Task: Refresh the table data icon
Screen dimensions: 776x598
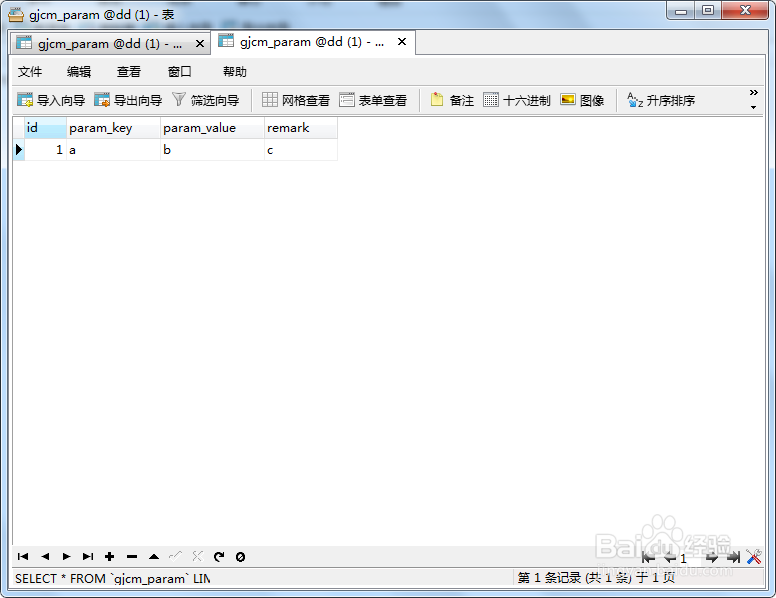Action: 219,556
